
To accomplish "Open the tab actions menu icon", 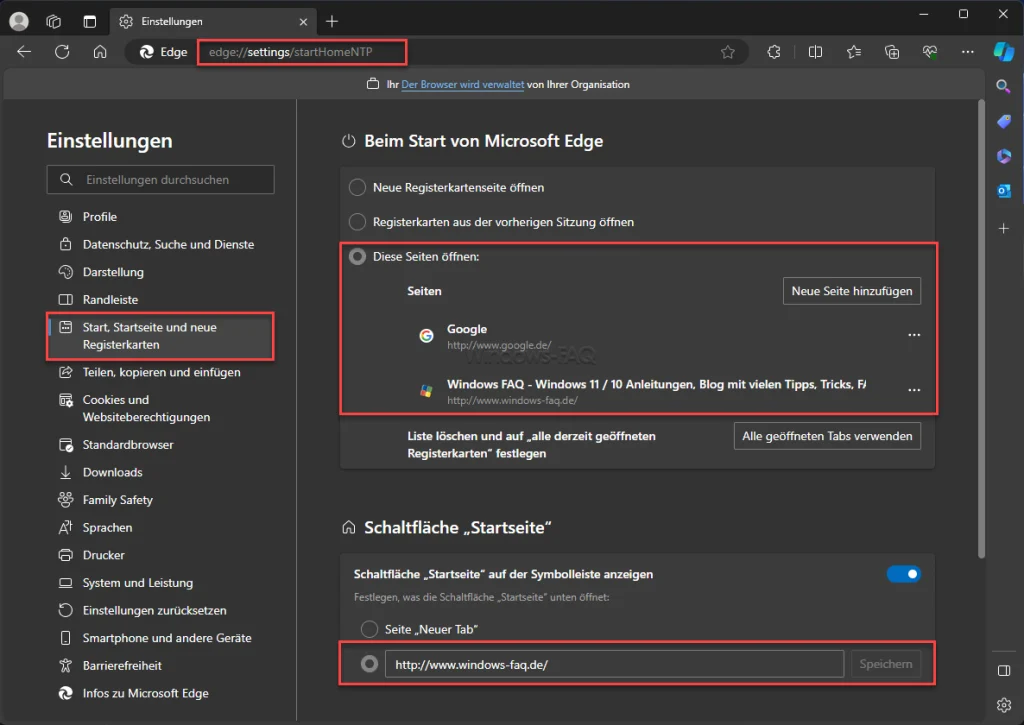I will 89,22.
